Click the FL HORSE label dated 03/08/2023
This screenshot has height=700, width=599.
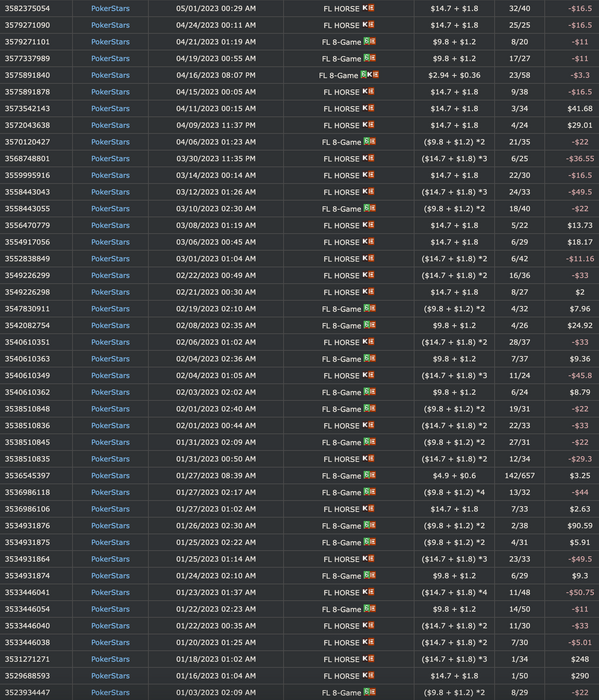pos(341,225)
